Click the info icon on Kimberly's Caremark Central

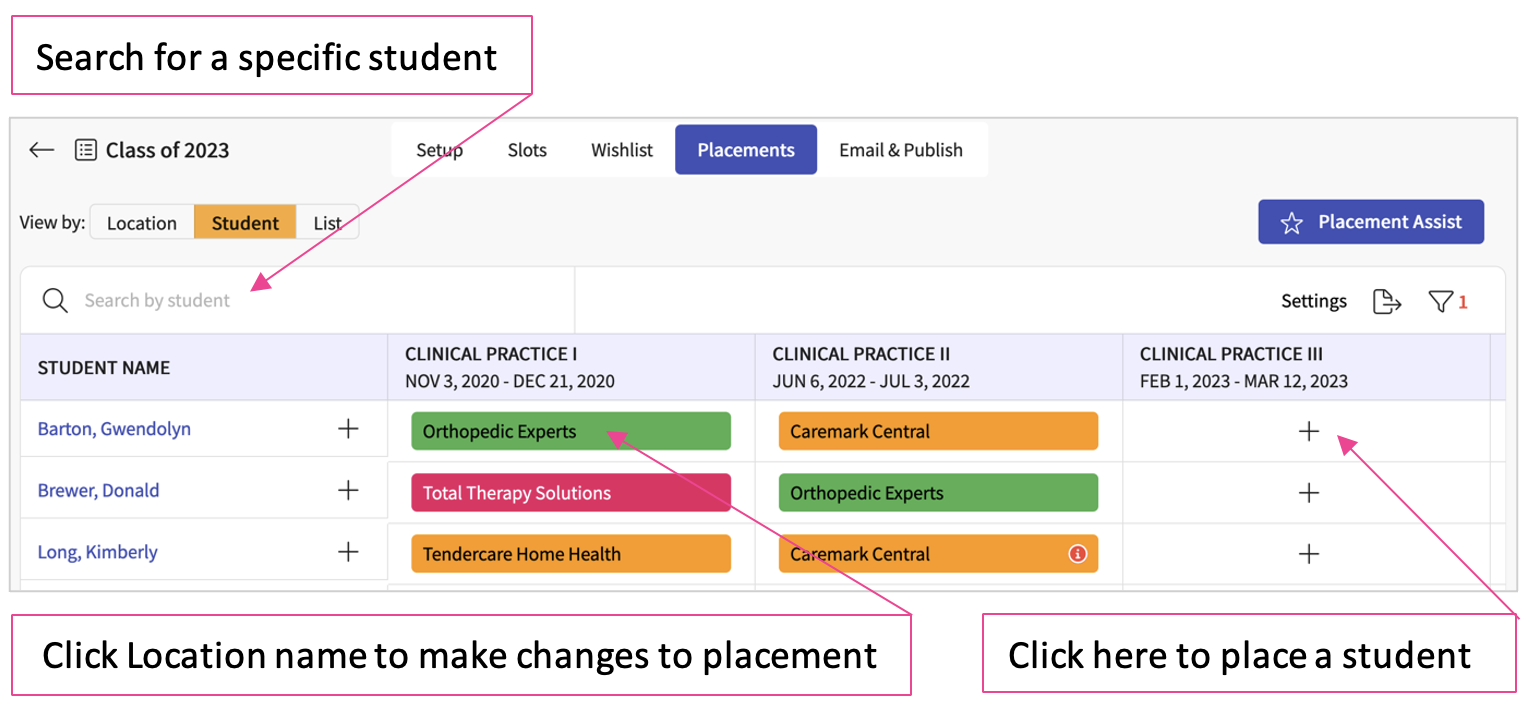pos(1077,554)
